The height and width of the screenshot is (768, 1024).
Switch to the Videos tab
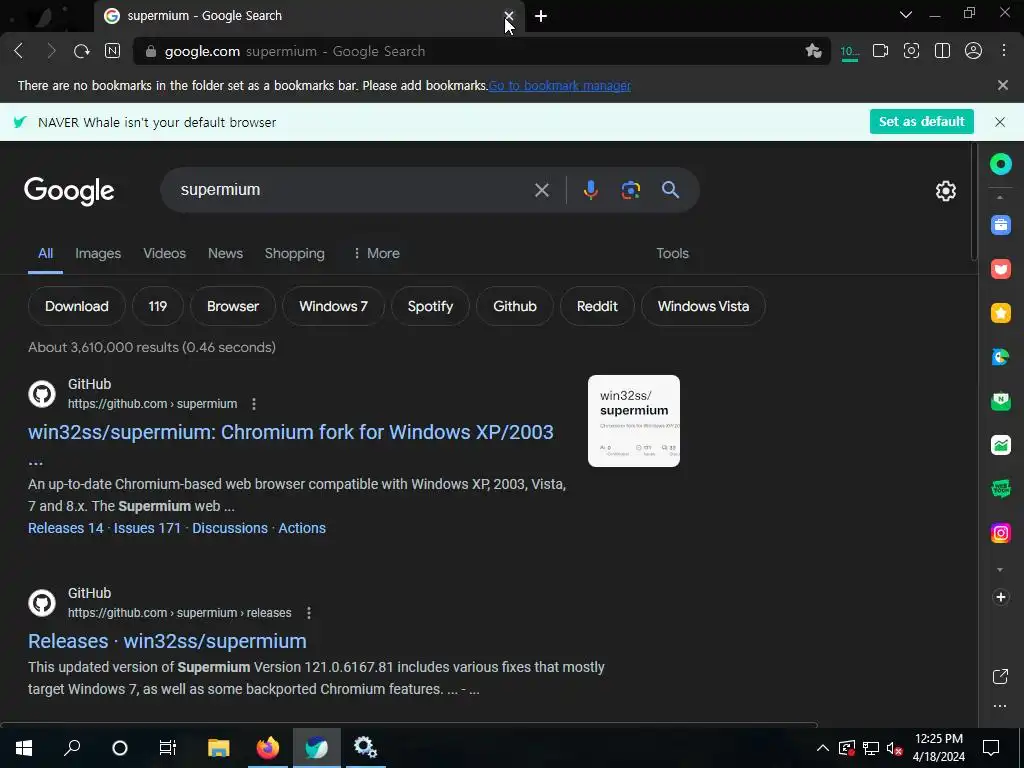tap(165, 253)
